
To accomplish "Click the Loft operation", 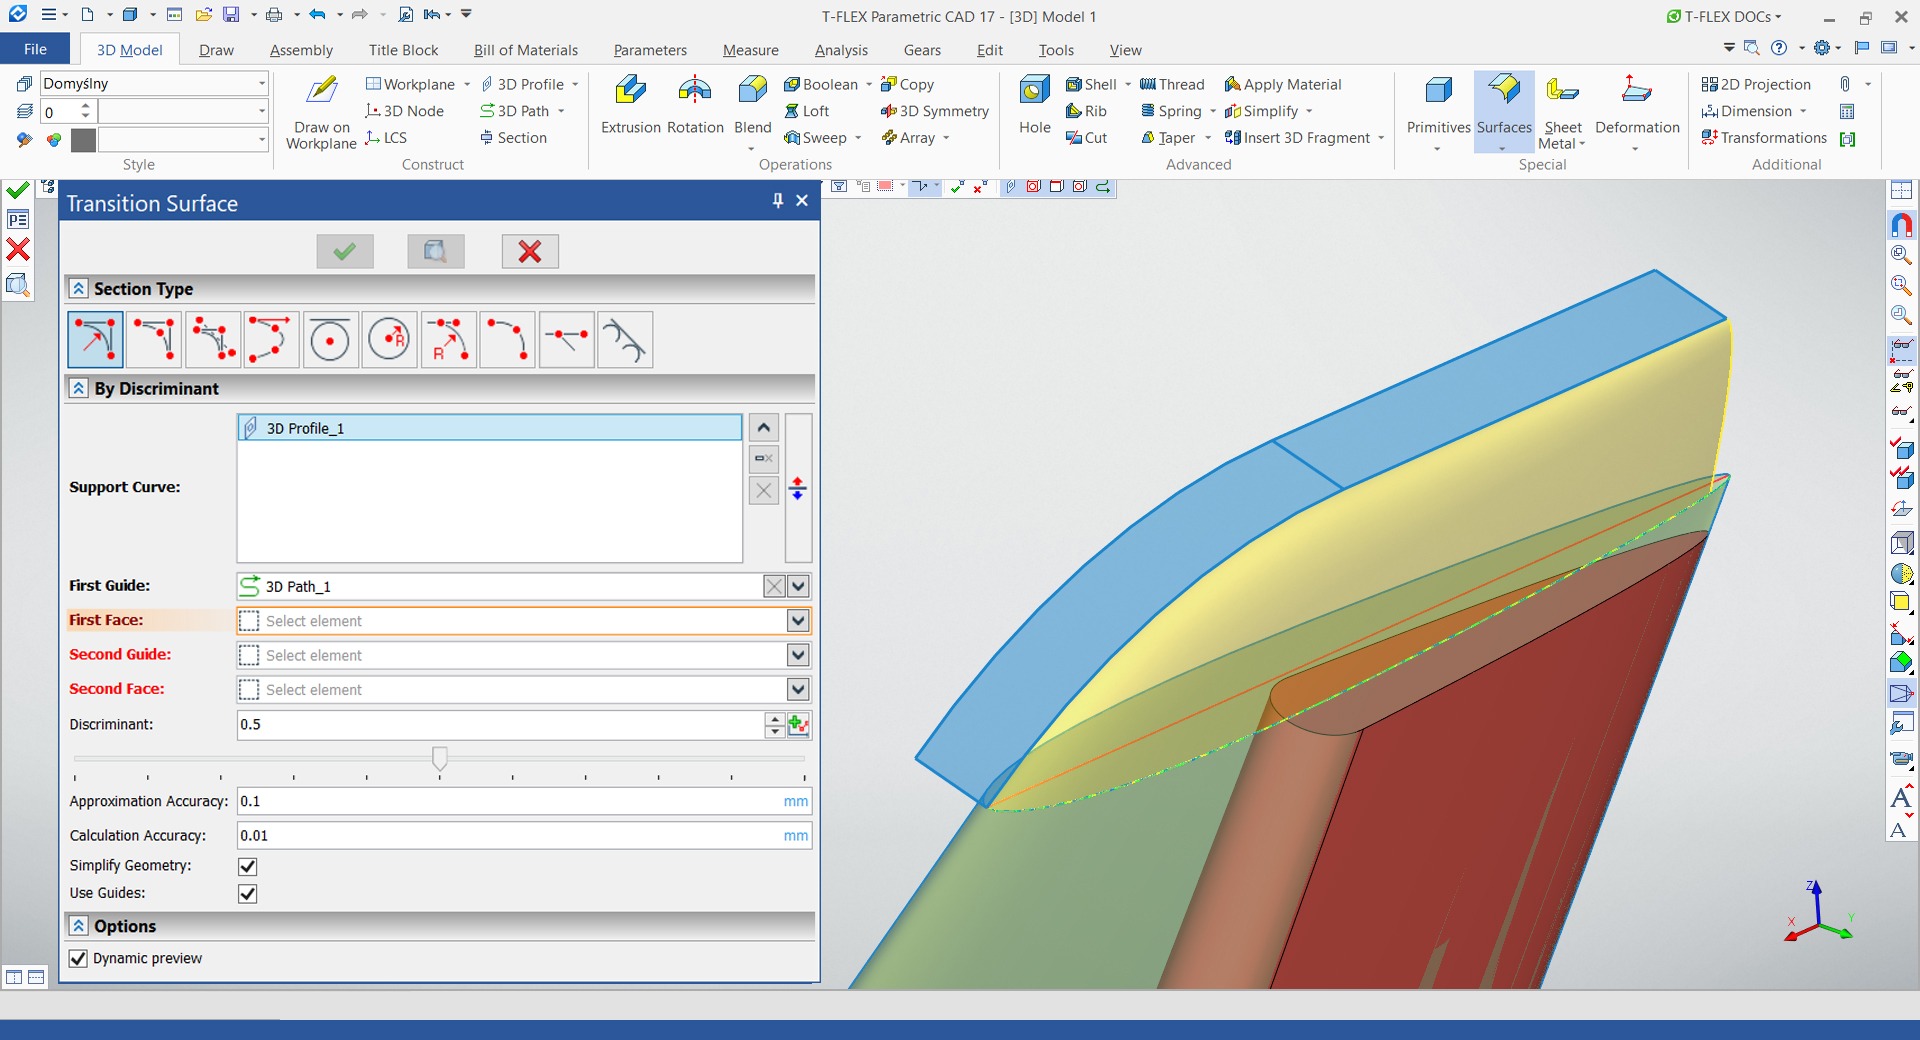I will [807, 111].
